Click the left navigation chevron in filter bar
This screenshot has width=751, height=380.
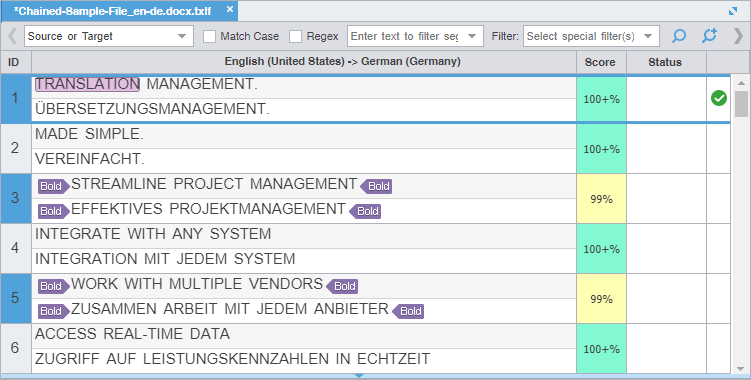pos(12,36)
